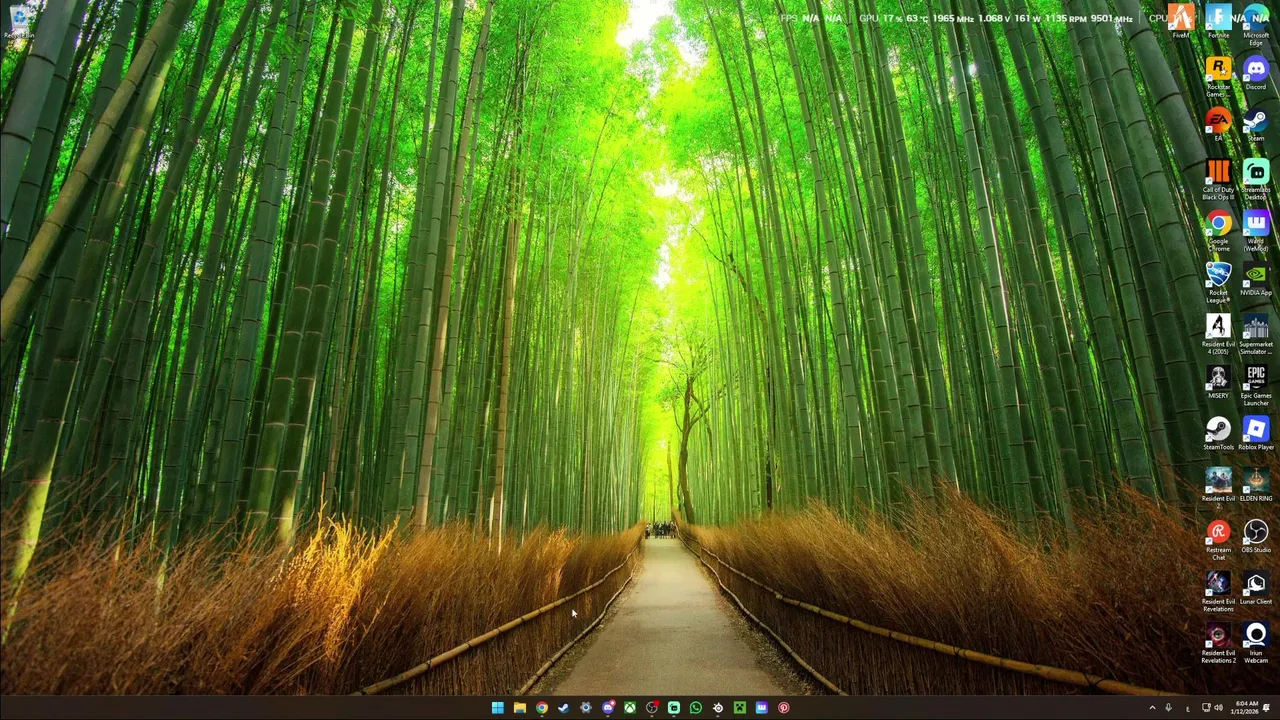Select the Resident Evil 2 shortcut

click(x=1218, y=489)
